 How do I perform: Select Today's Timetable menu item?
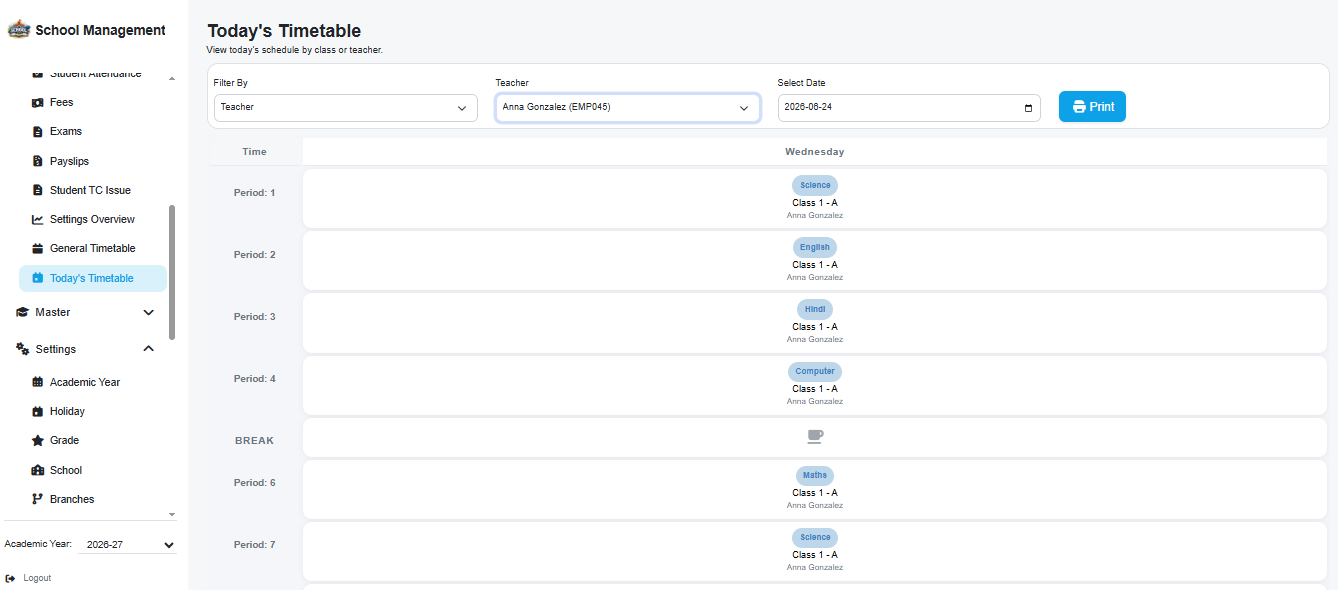[92, 278]
